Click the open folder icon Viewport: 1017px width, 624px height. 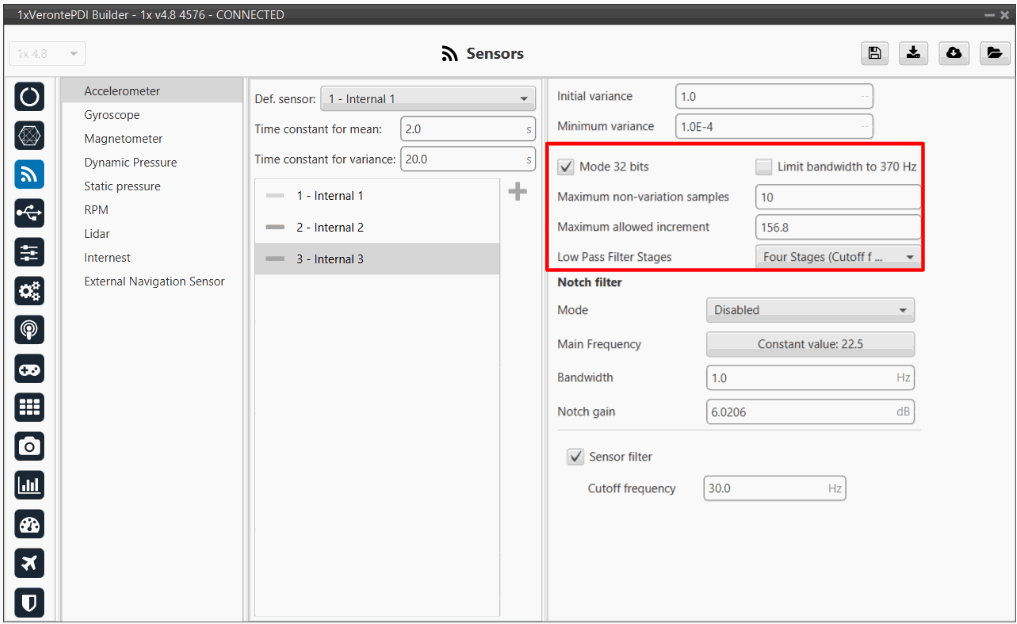coord(993,53)
